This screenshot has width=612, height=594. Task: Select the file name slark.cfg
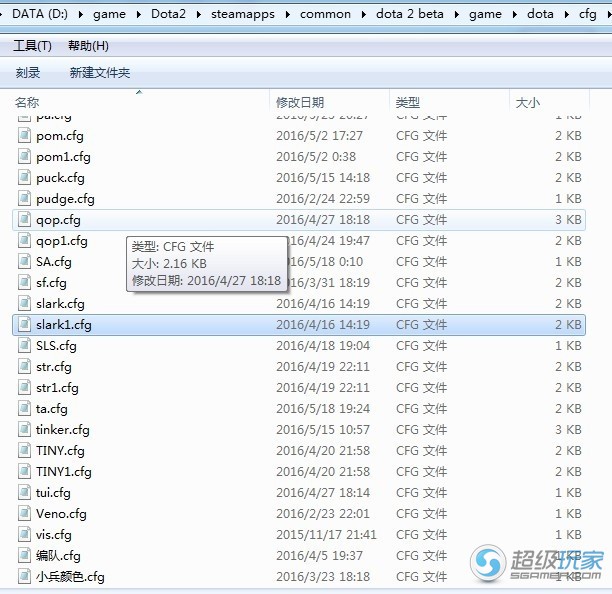60,304
